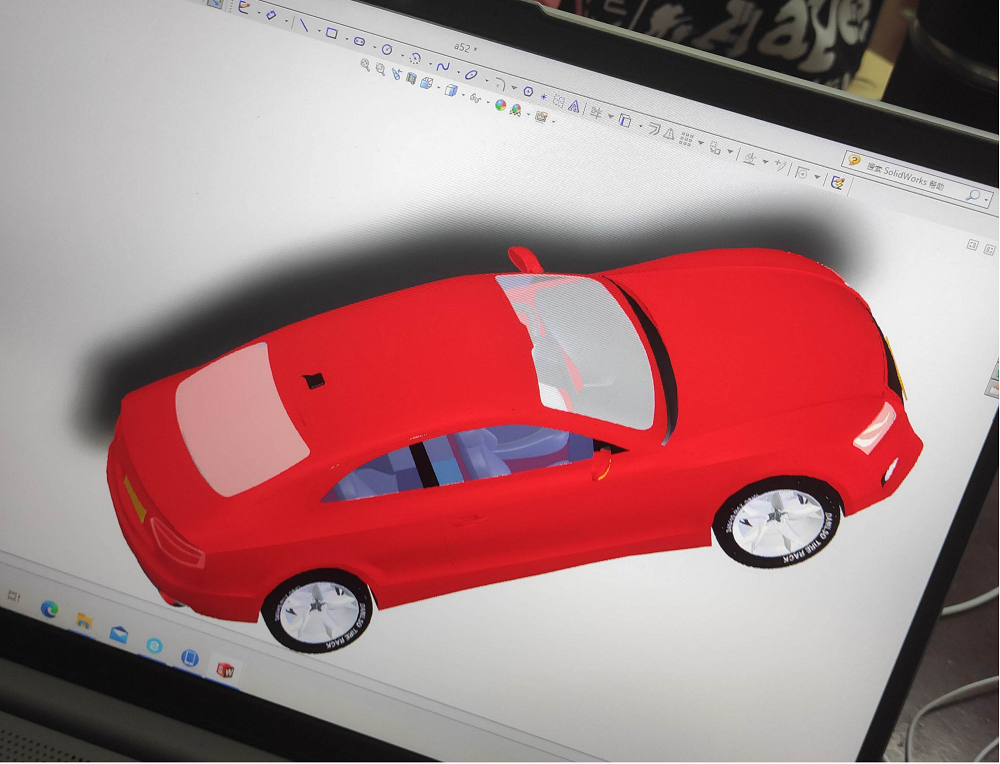Toggle the Construction Geometry icon

pyautogui.click(x=559, y=101)
